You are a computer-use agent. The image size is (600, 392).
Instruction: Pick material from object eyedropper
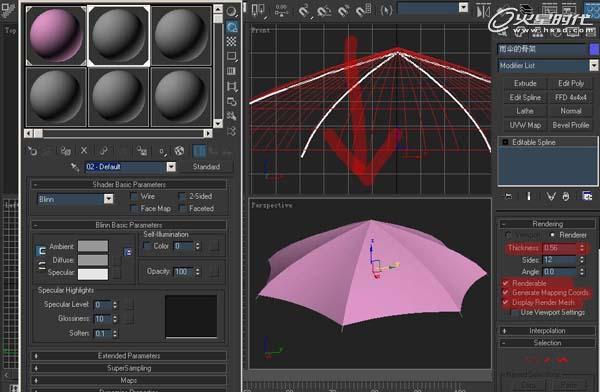(x=74, y=167)
